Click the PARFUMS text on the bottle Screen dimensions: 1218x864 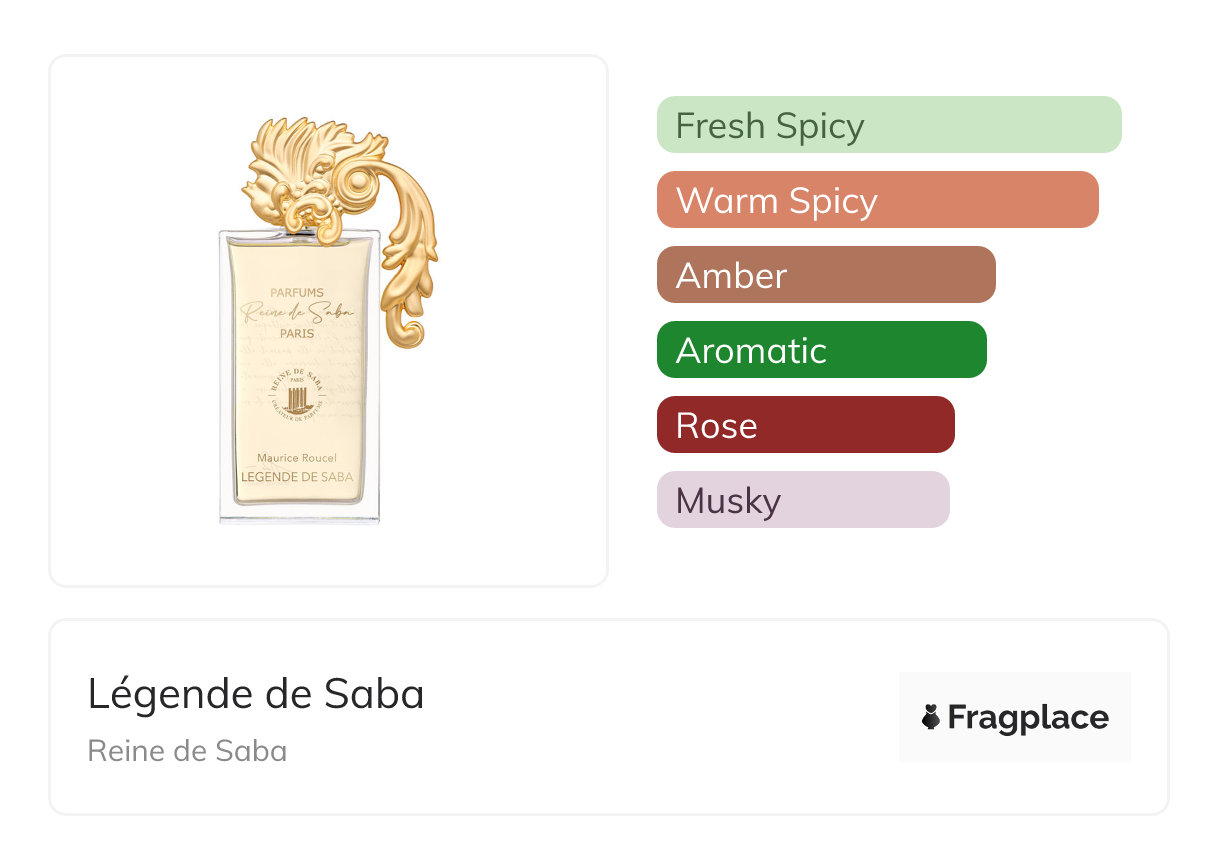297,293
